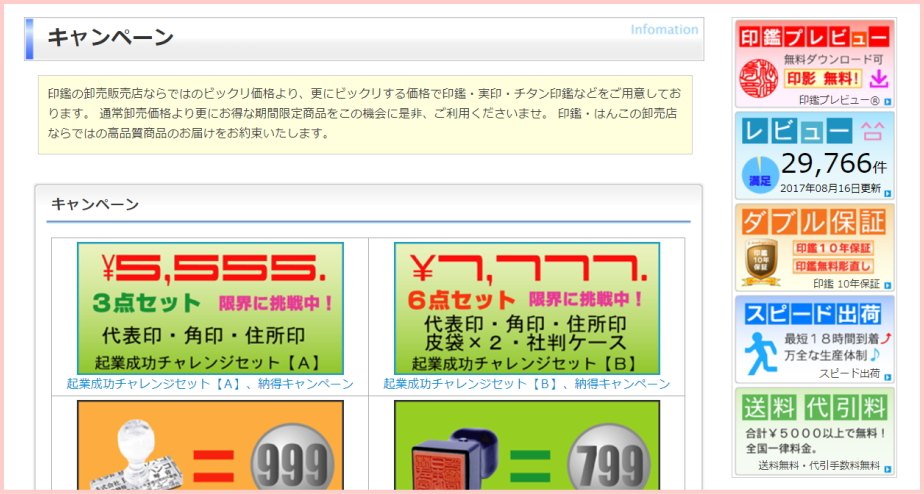Click the silver 799 coin icon
The width and height of the screenshot is (924, 494).
(x=609, y=458)
